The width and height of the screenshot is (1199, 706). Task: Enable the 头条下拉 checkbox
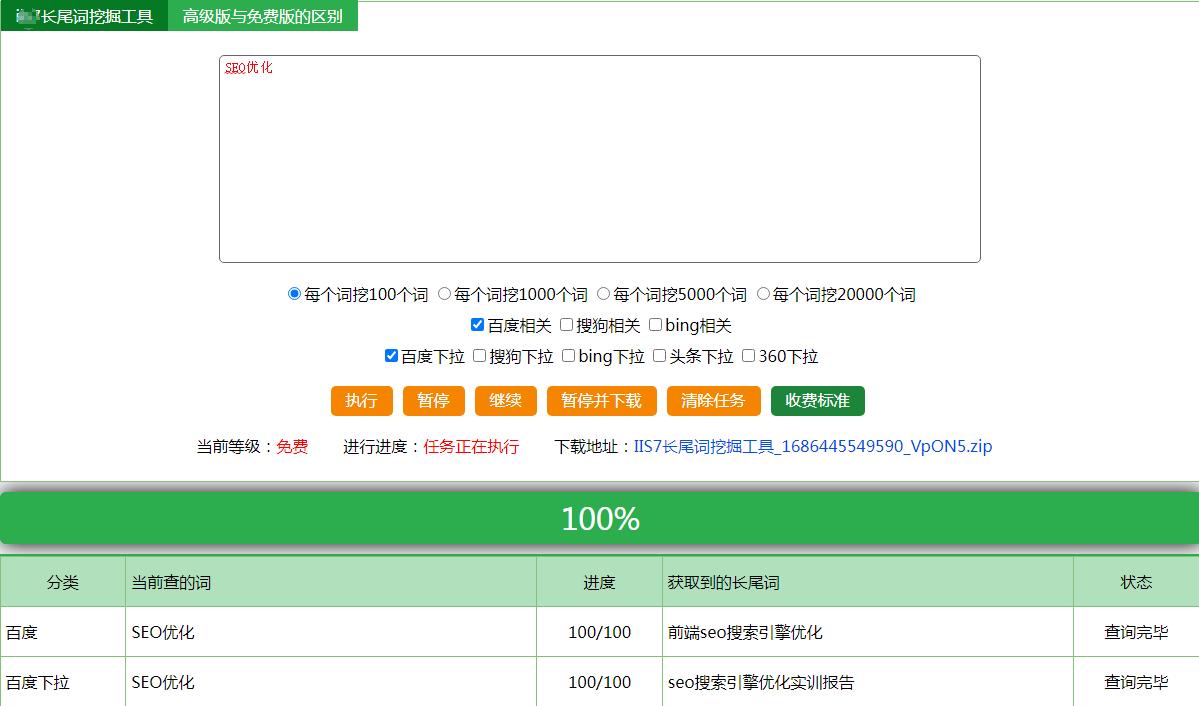[659, 356]
